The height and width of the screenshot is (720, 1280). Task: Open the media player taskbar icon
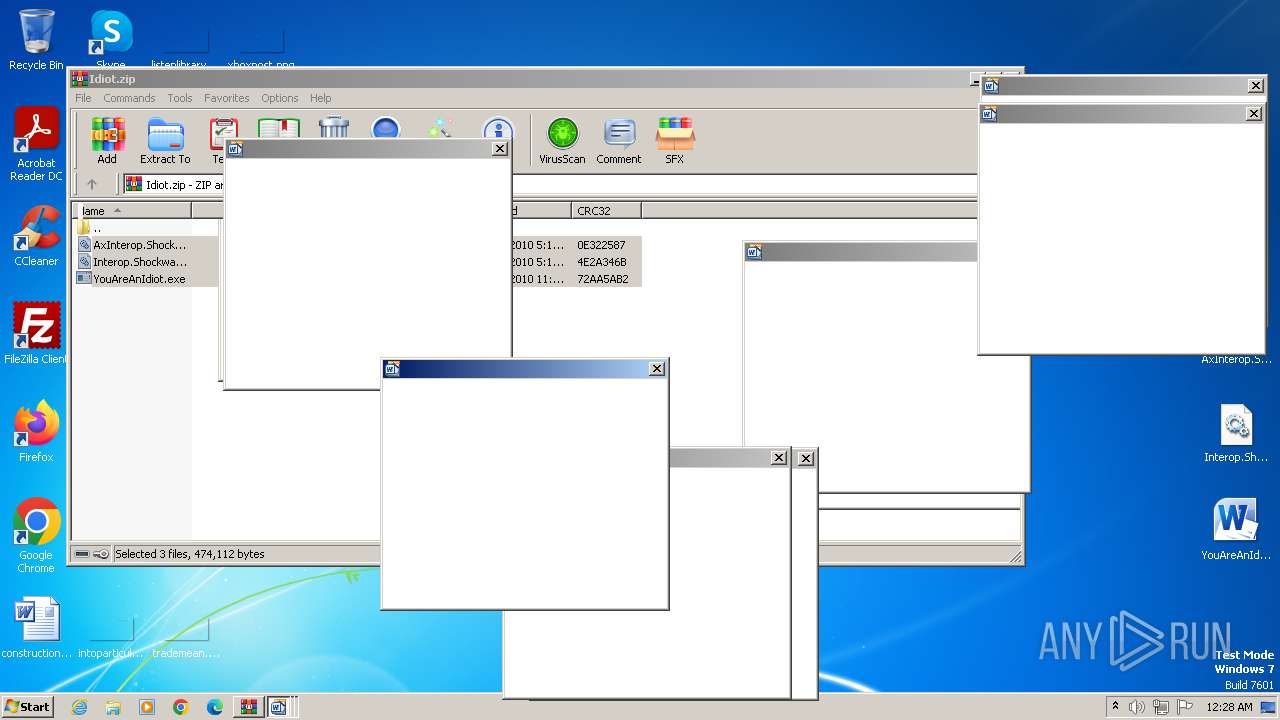click(x=147, y=707)
